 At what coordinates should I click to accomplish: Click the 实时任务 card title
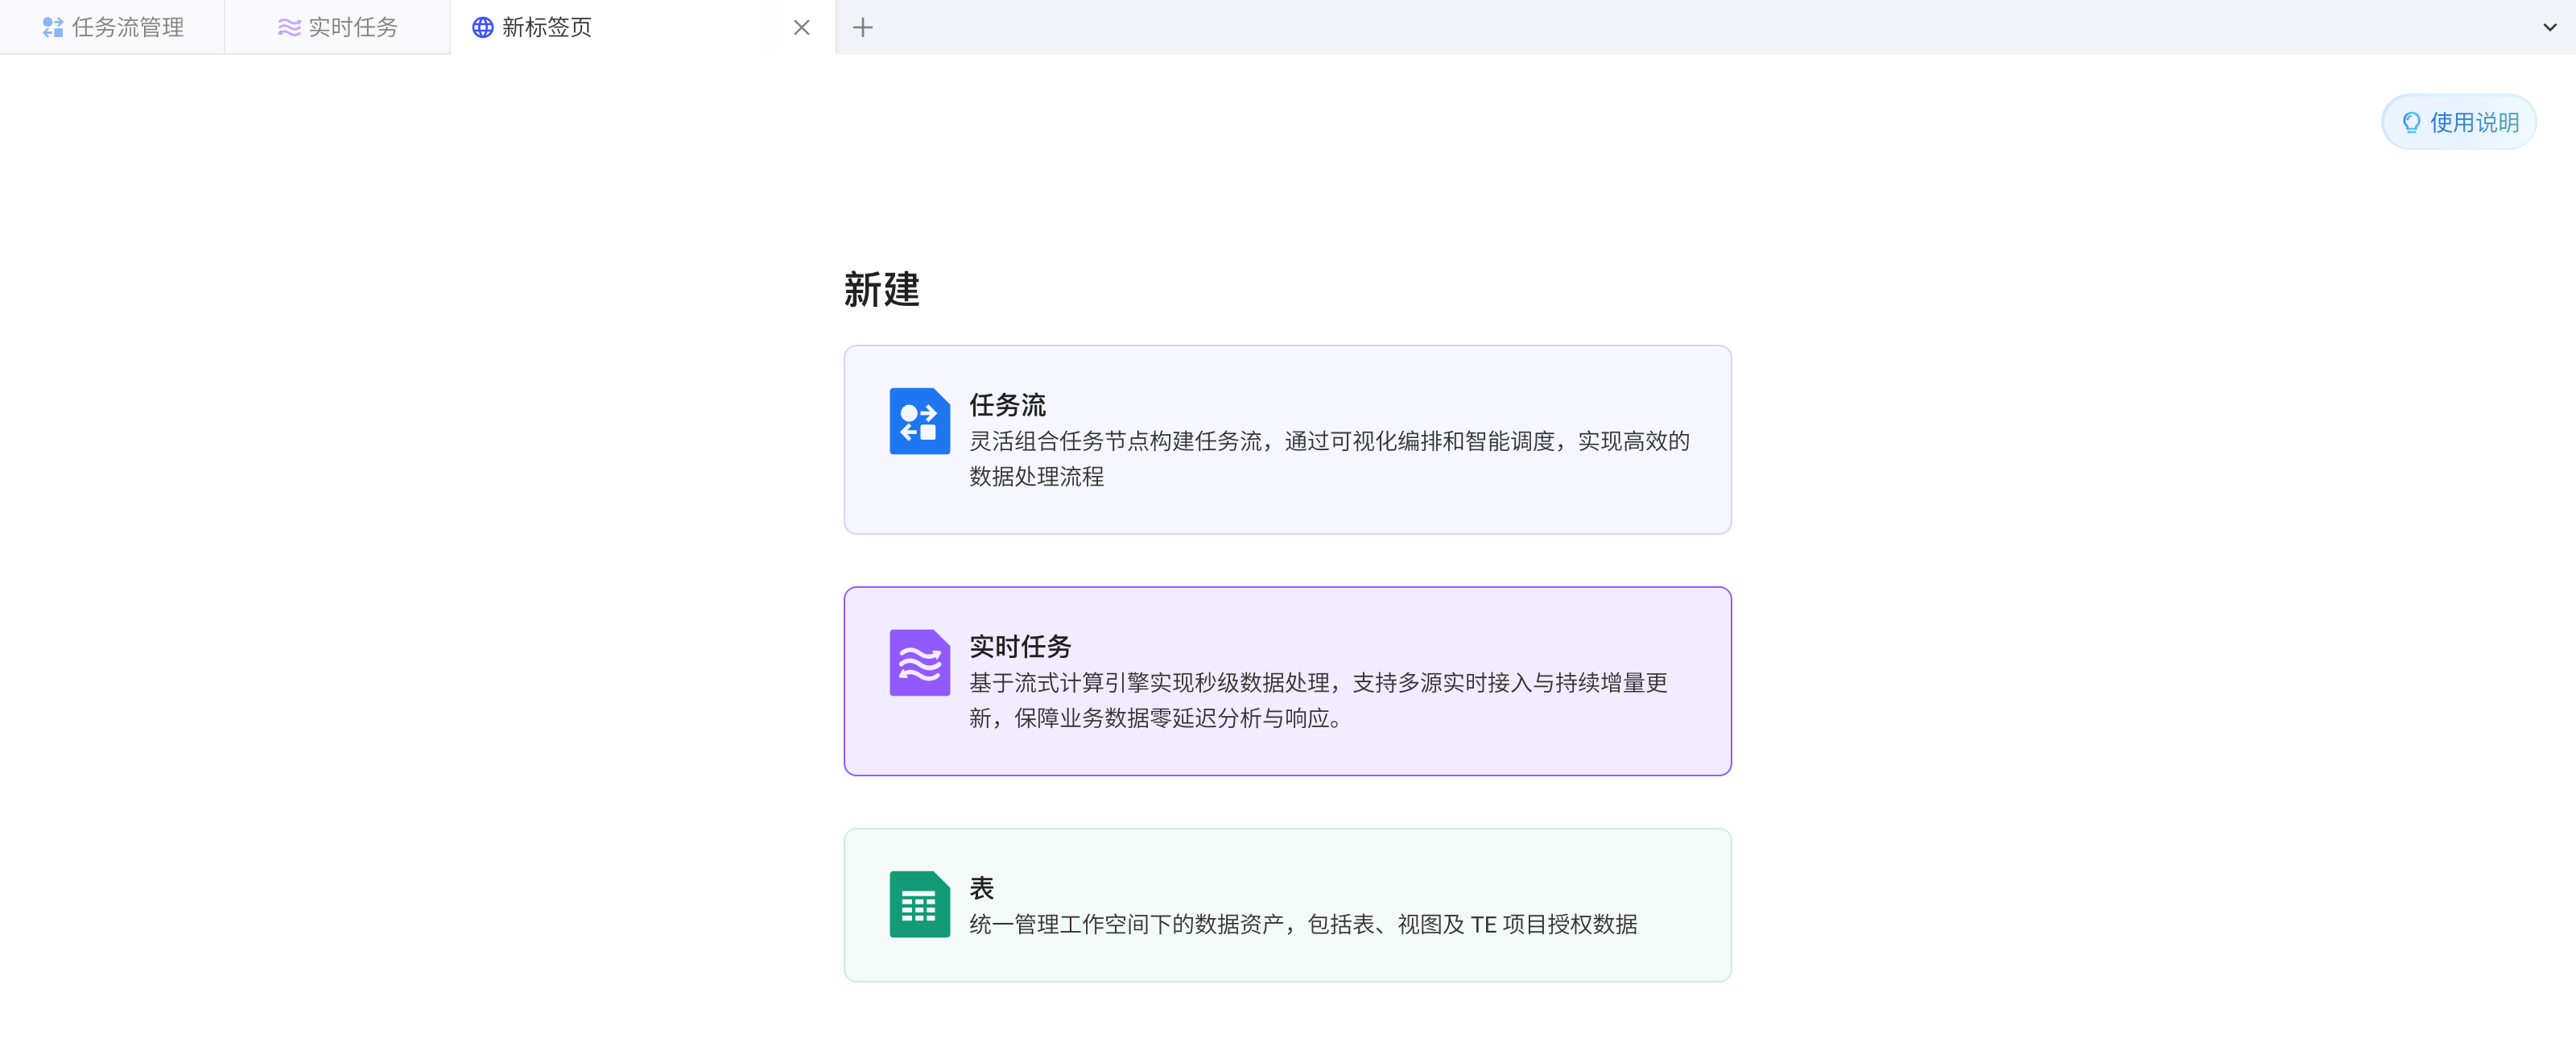tap(1020, 646)
